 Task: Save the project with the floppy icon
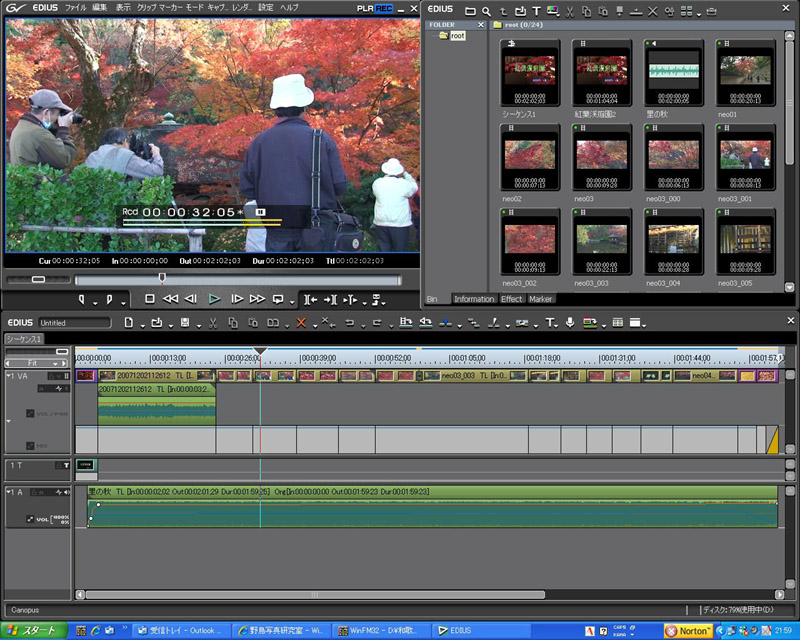click(185, 323)
